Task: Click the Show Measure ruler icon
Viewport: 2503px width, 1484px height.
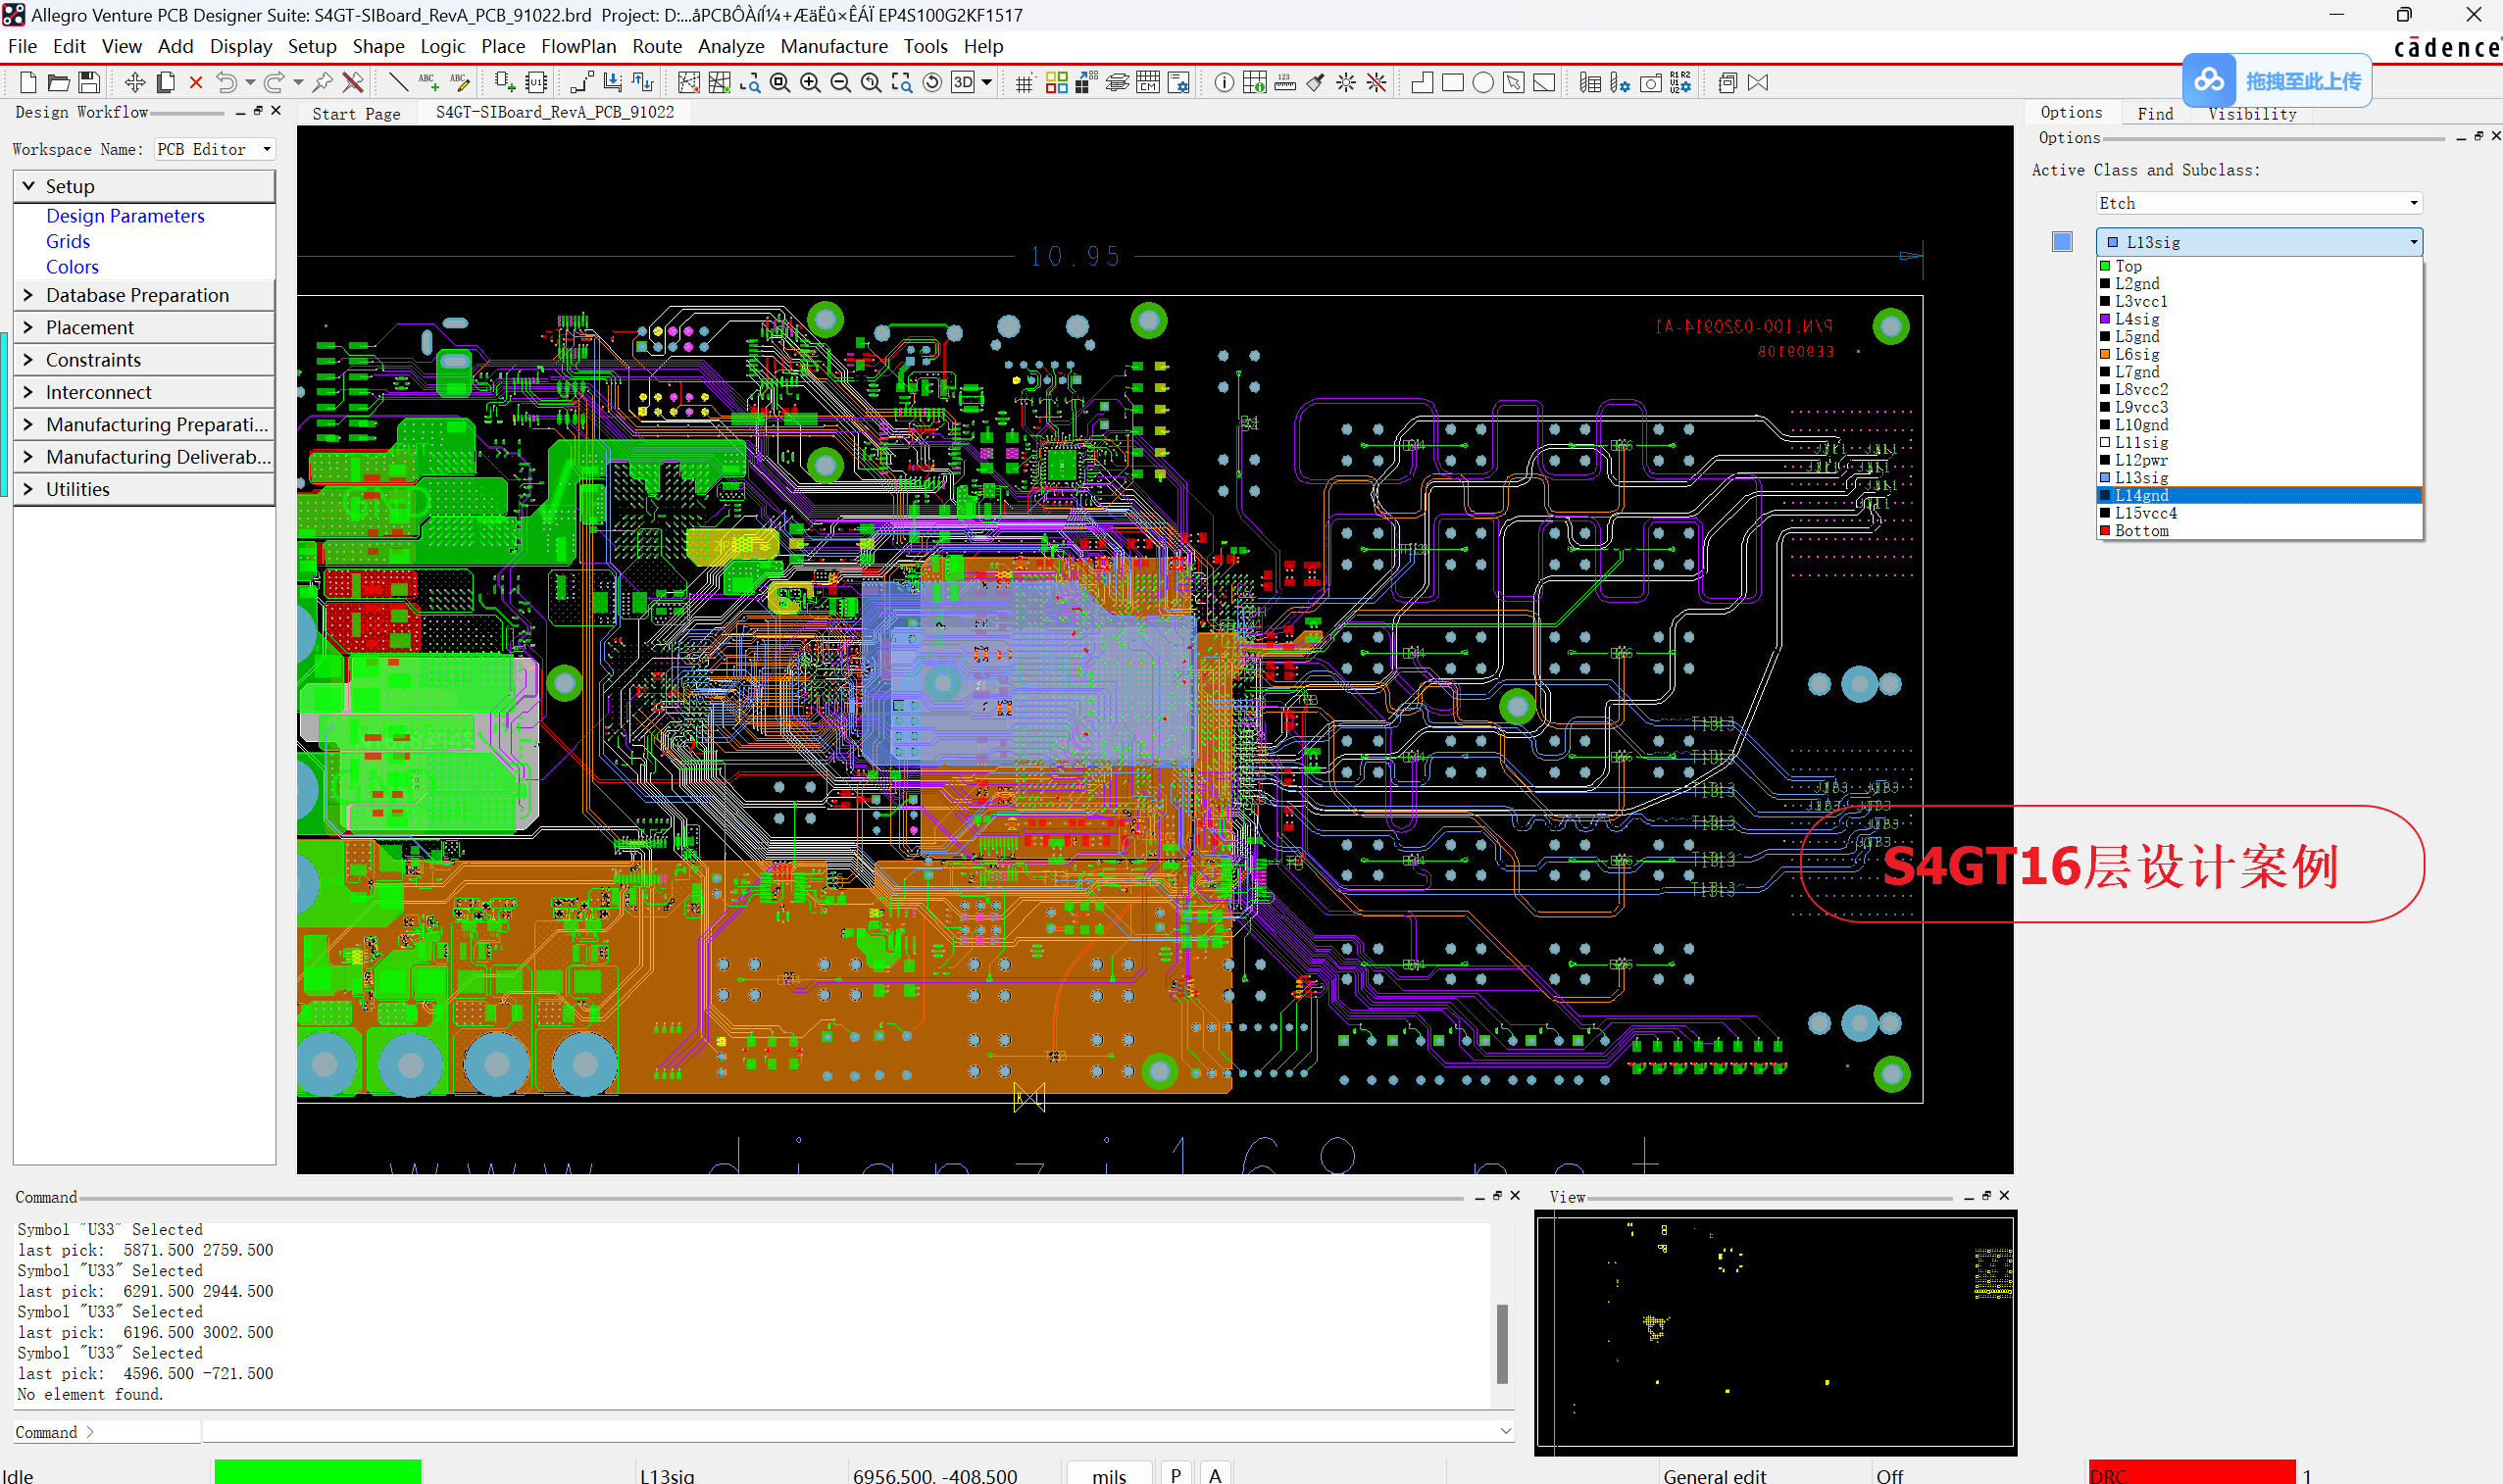Action: (x=1285, y=83)
